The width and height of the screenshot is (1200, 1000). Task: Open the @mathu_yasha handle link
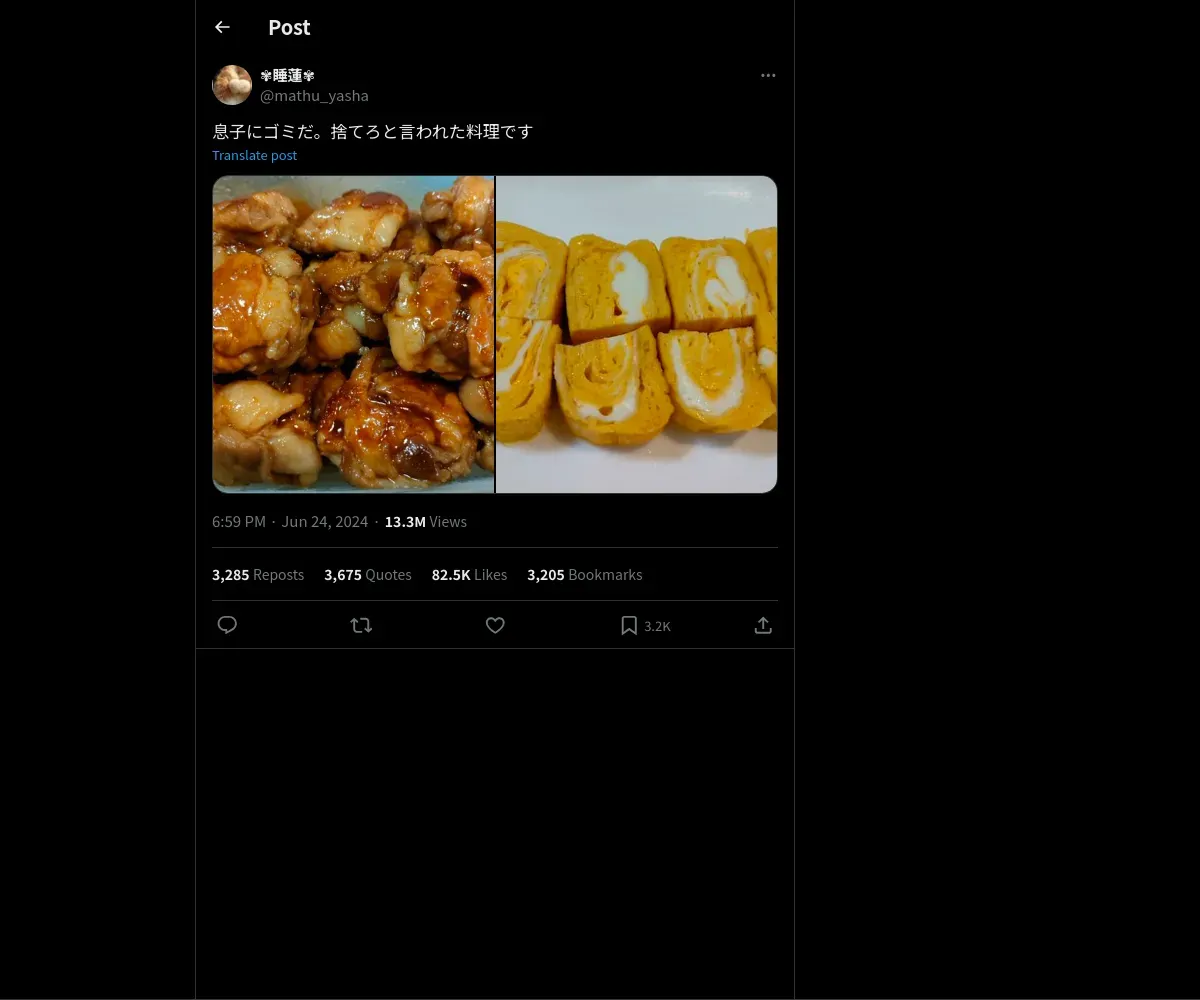(x=314, y=96)
